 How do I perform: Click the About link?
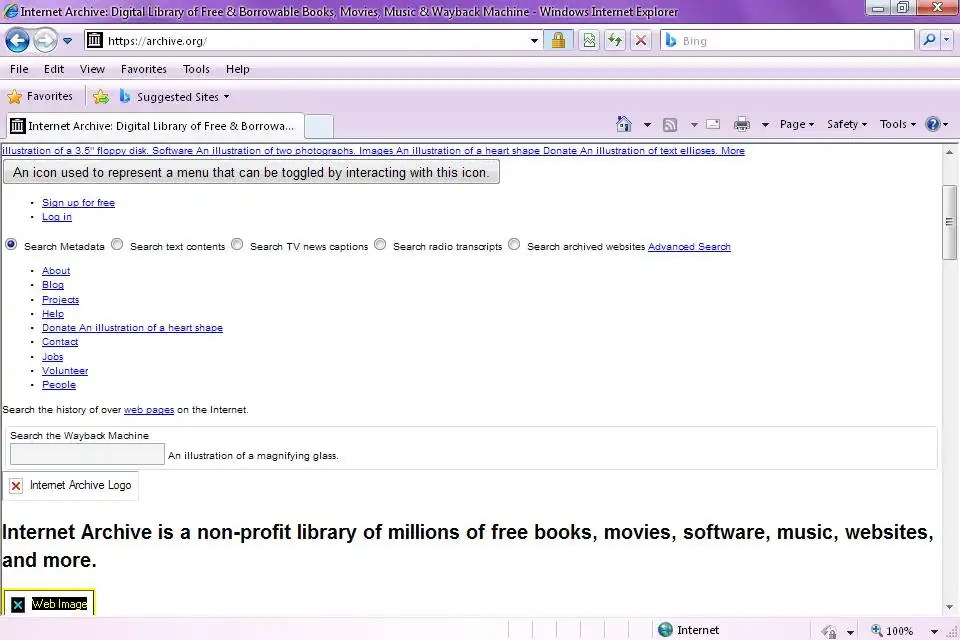[x=56, y=271]
